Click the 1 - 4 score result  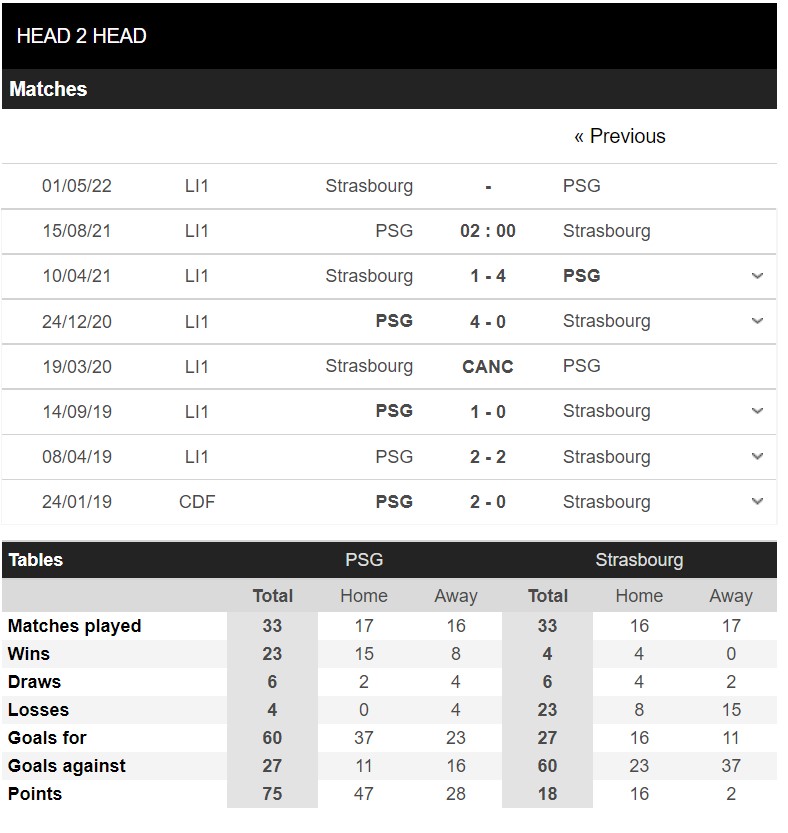(x=488, y=276)
